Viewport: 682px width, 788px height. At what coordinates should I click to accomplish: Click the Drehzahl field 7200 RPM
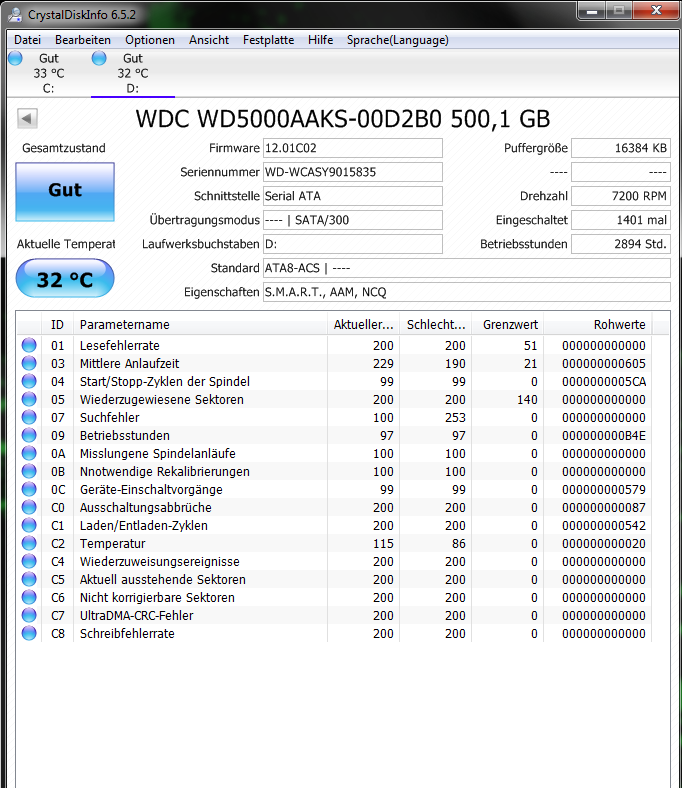click(621, 196)
